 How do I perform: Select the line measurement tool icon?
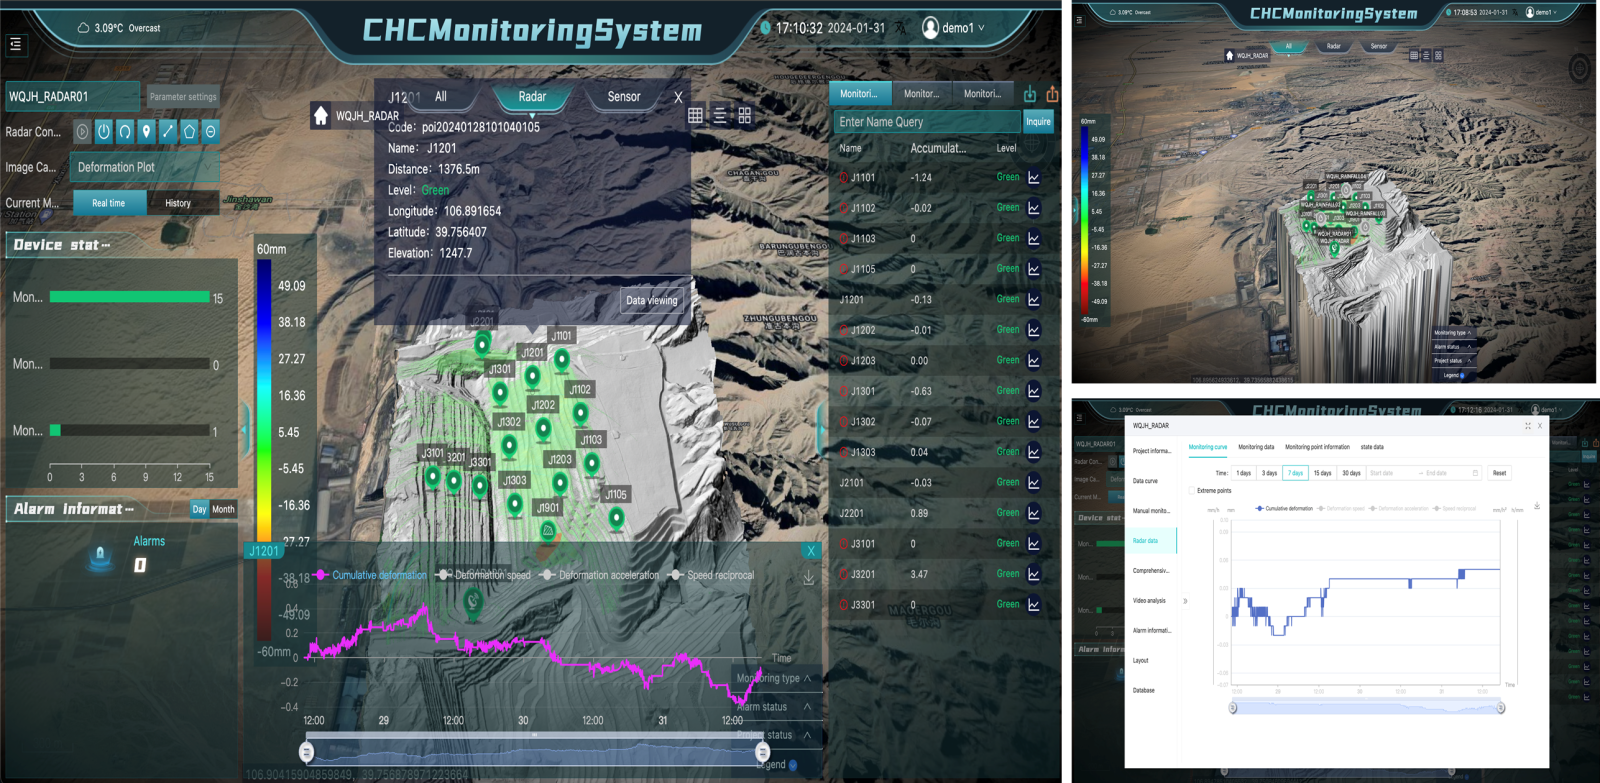point(168,131)
